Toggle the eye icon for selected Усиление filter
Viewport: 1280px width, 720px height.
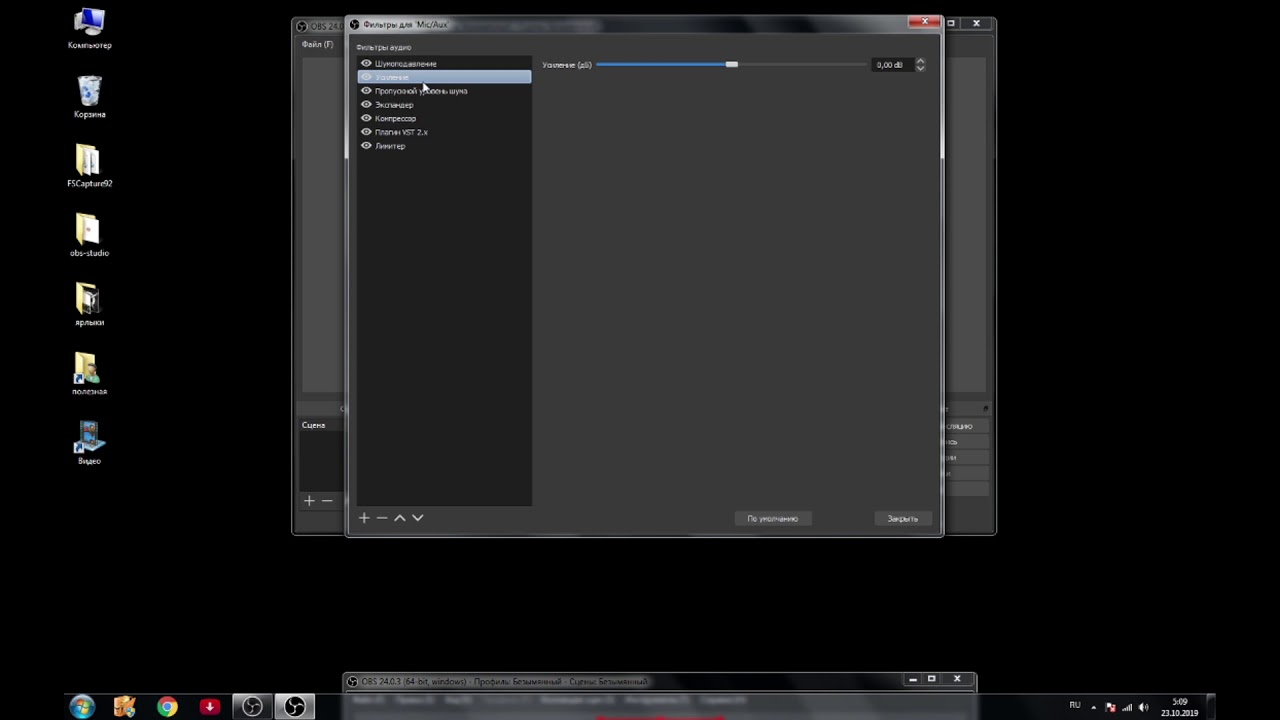click(366, 77)
